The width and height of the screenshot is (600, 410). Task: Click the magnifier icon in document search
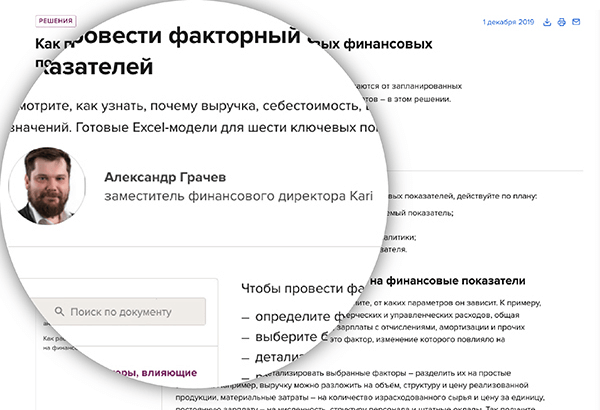tap(60, 311)
